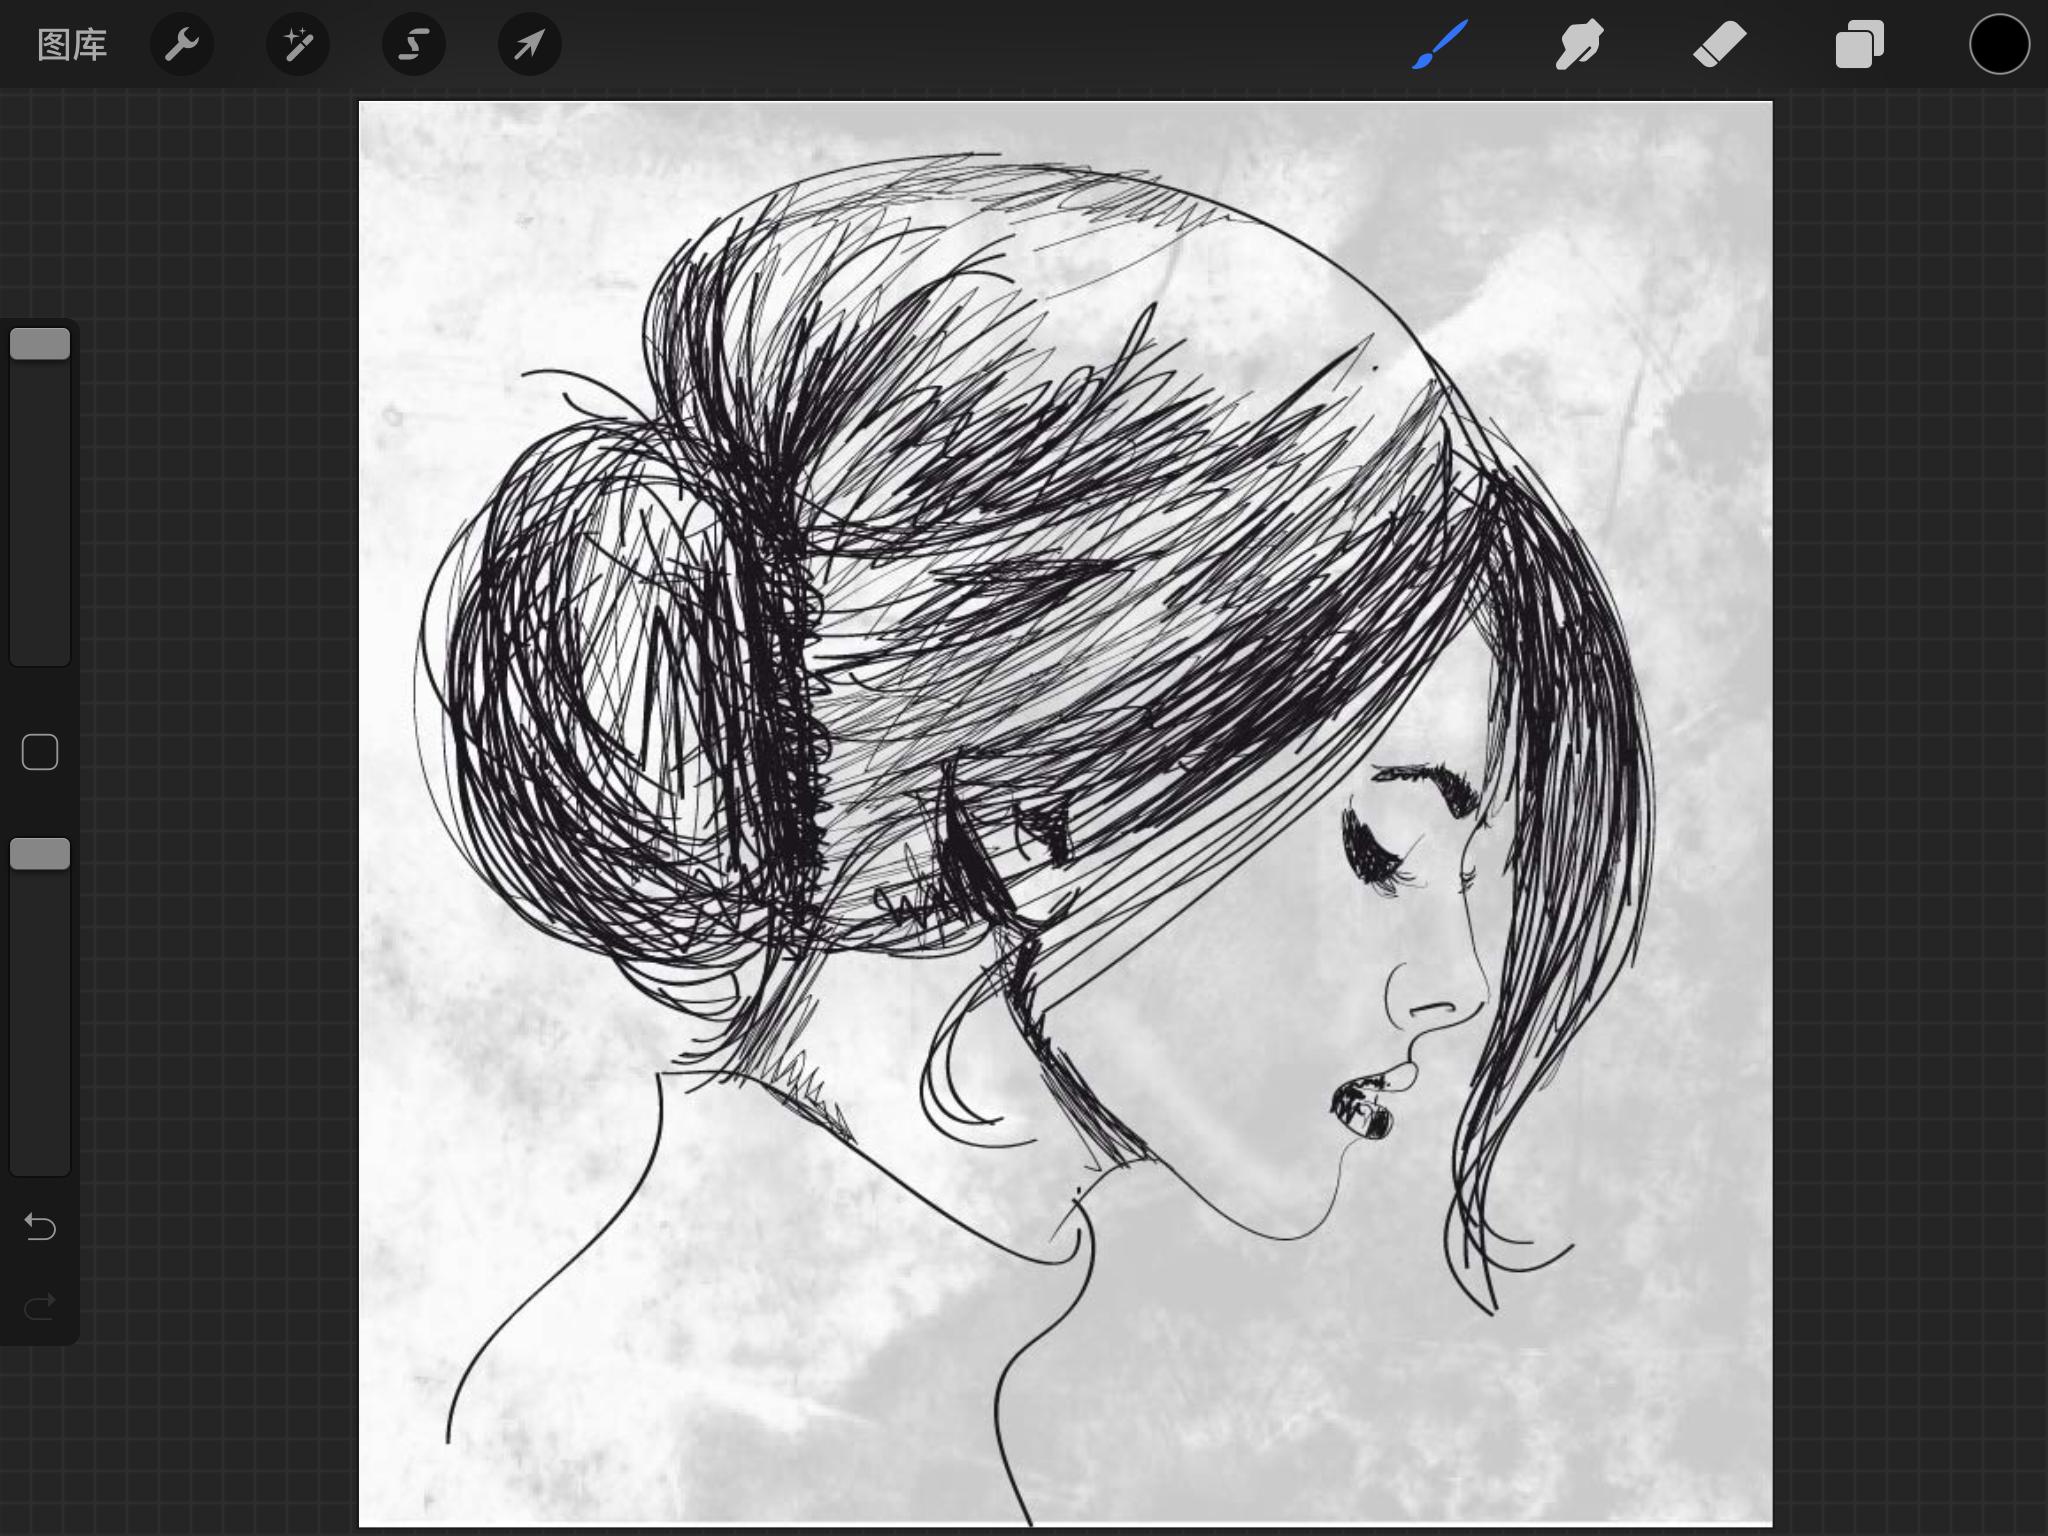This screenshot has width=2048, height=1536.
Task: Activate the Selection S tool
Action: pyautogui.click(x=414, y=45)
